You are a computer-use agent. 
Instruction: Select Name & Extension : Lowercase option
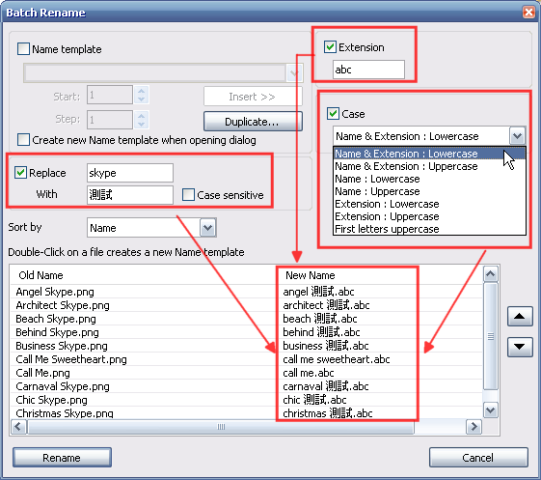click(429, 154)
